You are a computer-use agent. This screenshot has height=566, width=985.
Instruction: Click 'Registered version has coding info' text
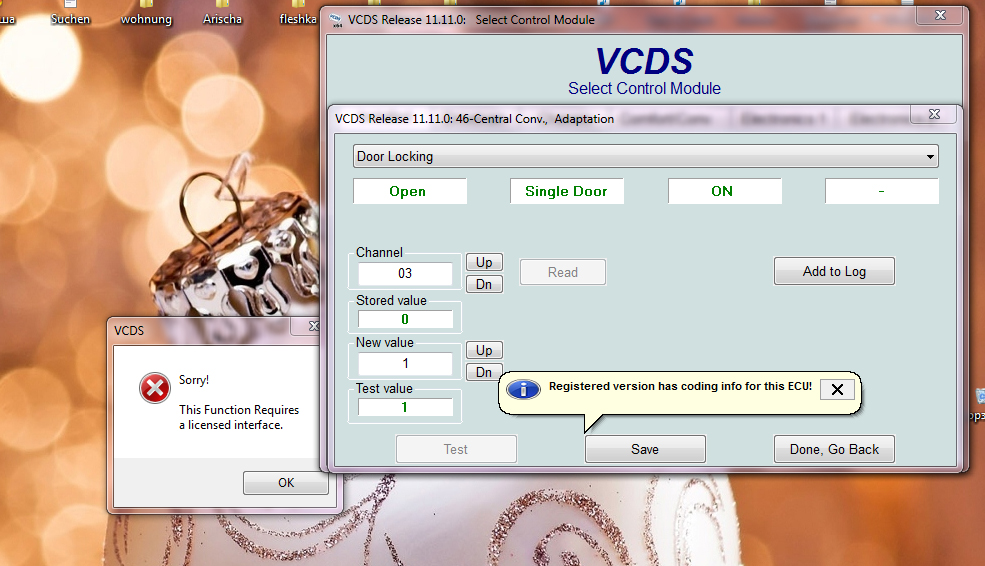(680, 386)
